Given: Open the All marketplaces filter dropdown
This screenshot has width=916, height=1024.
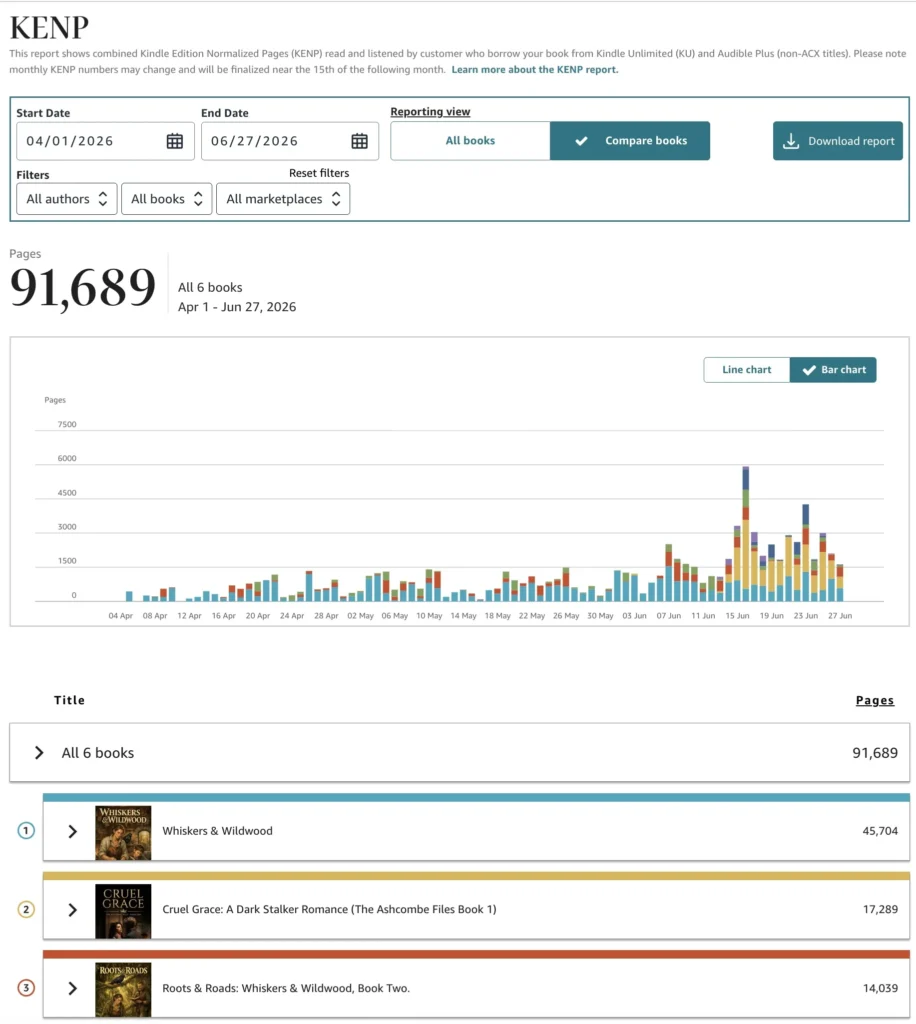Looking at the screenshot, I should click(283, 199).
